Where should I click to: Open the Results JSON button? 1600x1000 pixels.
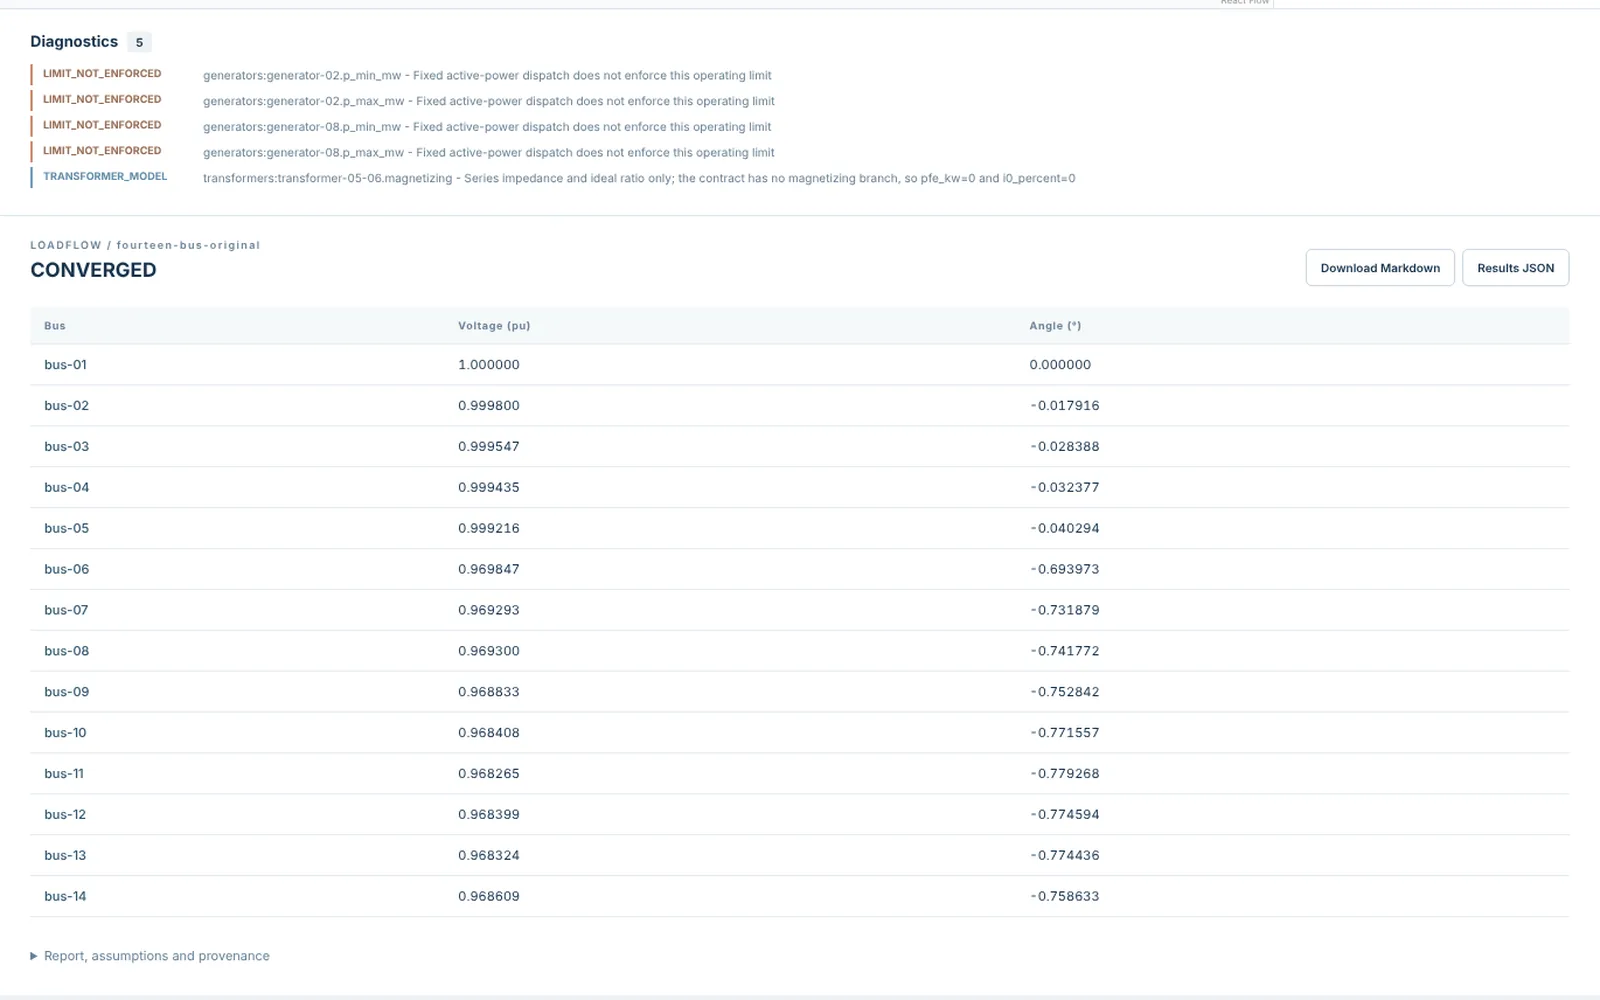tap(1515, 268)
